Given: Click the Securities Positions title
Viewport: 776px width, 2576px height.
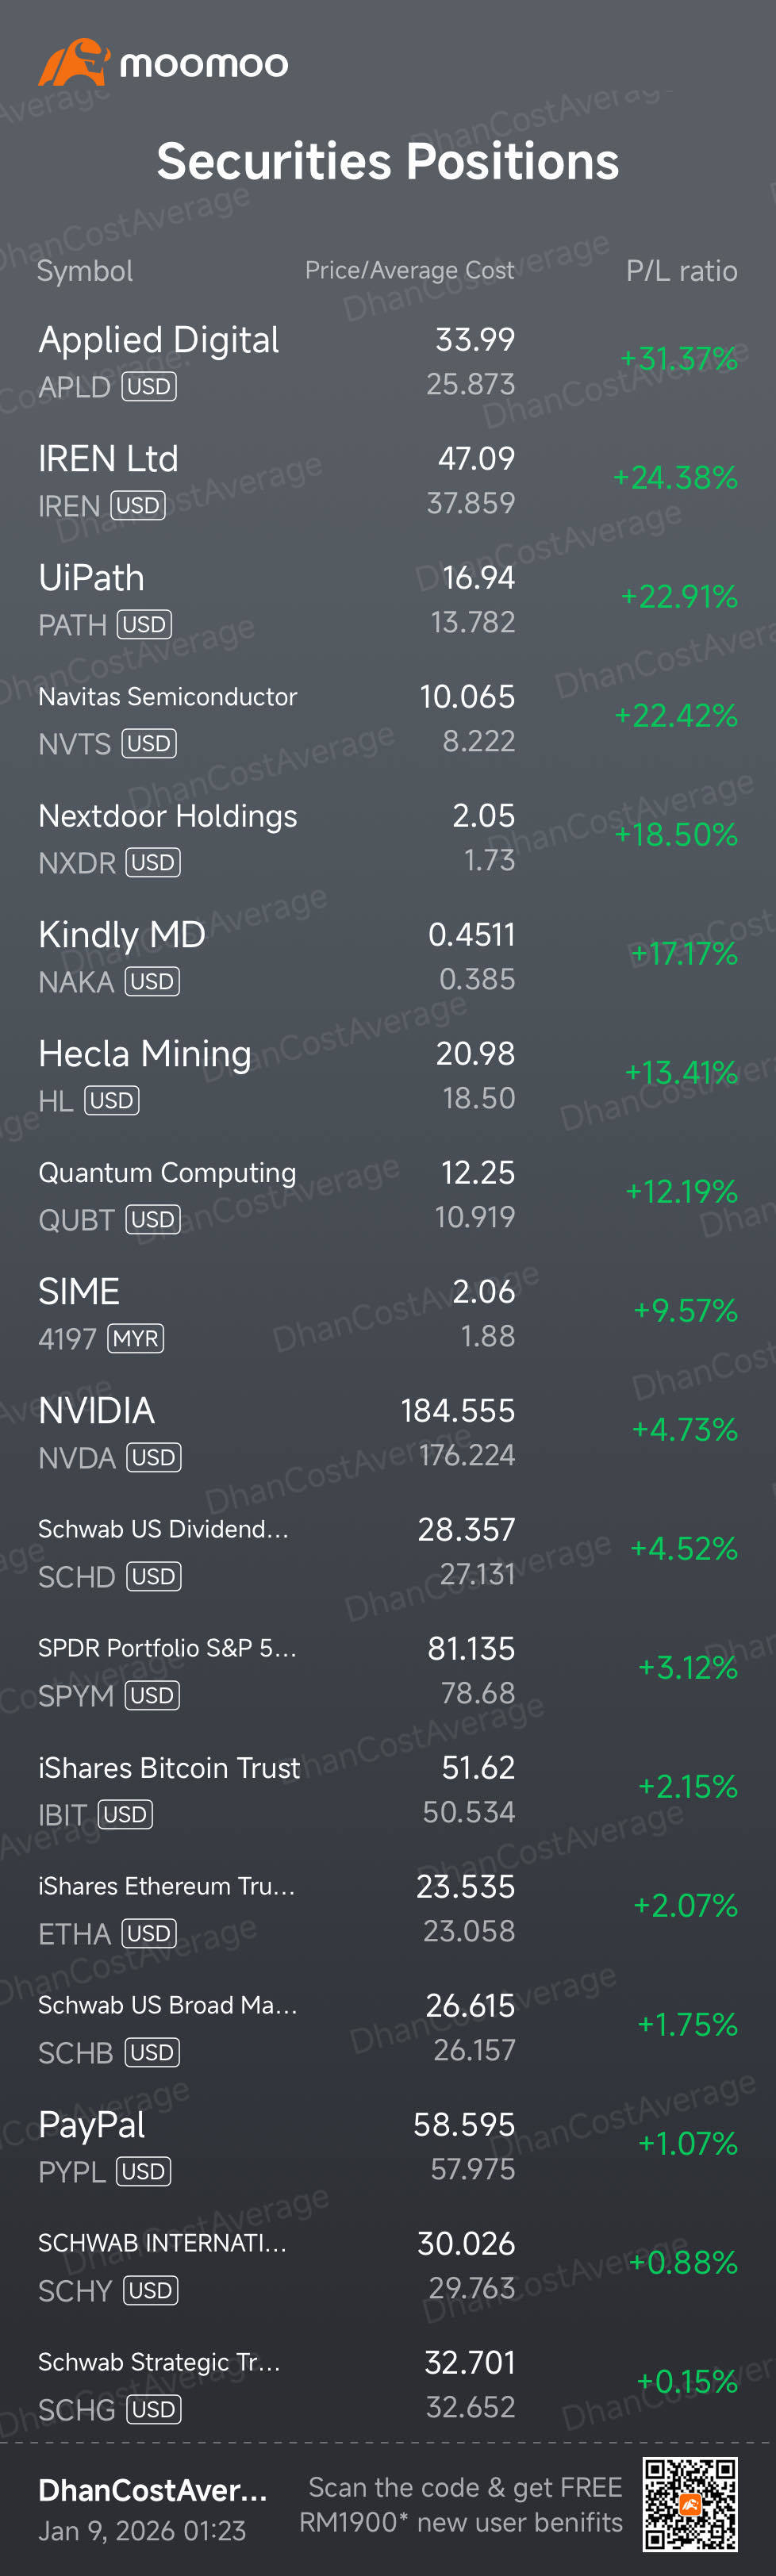Looking at the screenshot, I should coord(388,161).
